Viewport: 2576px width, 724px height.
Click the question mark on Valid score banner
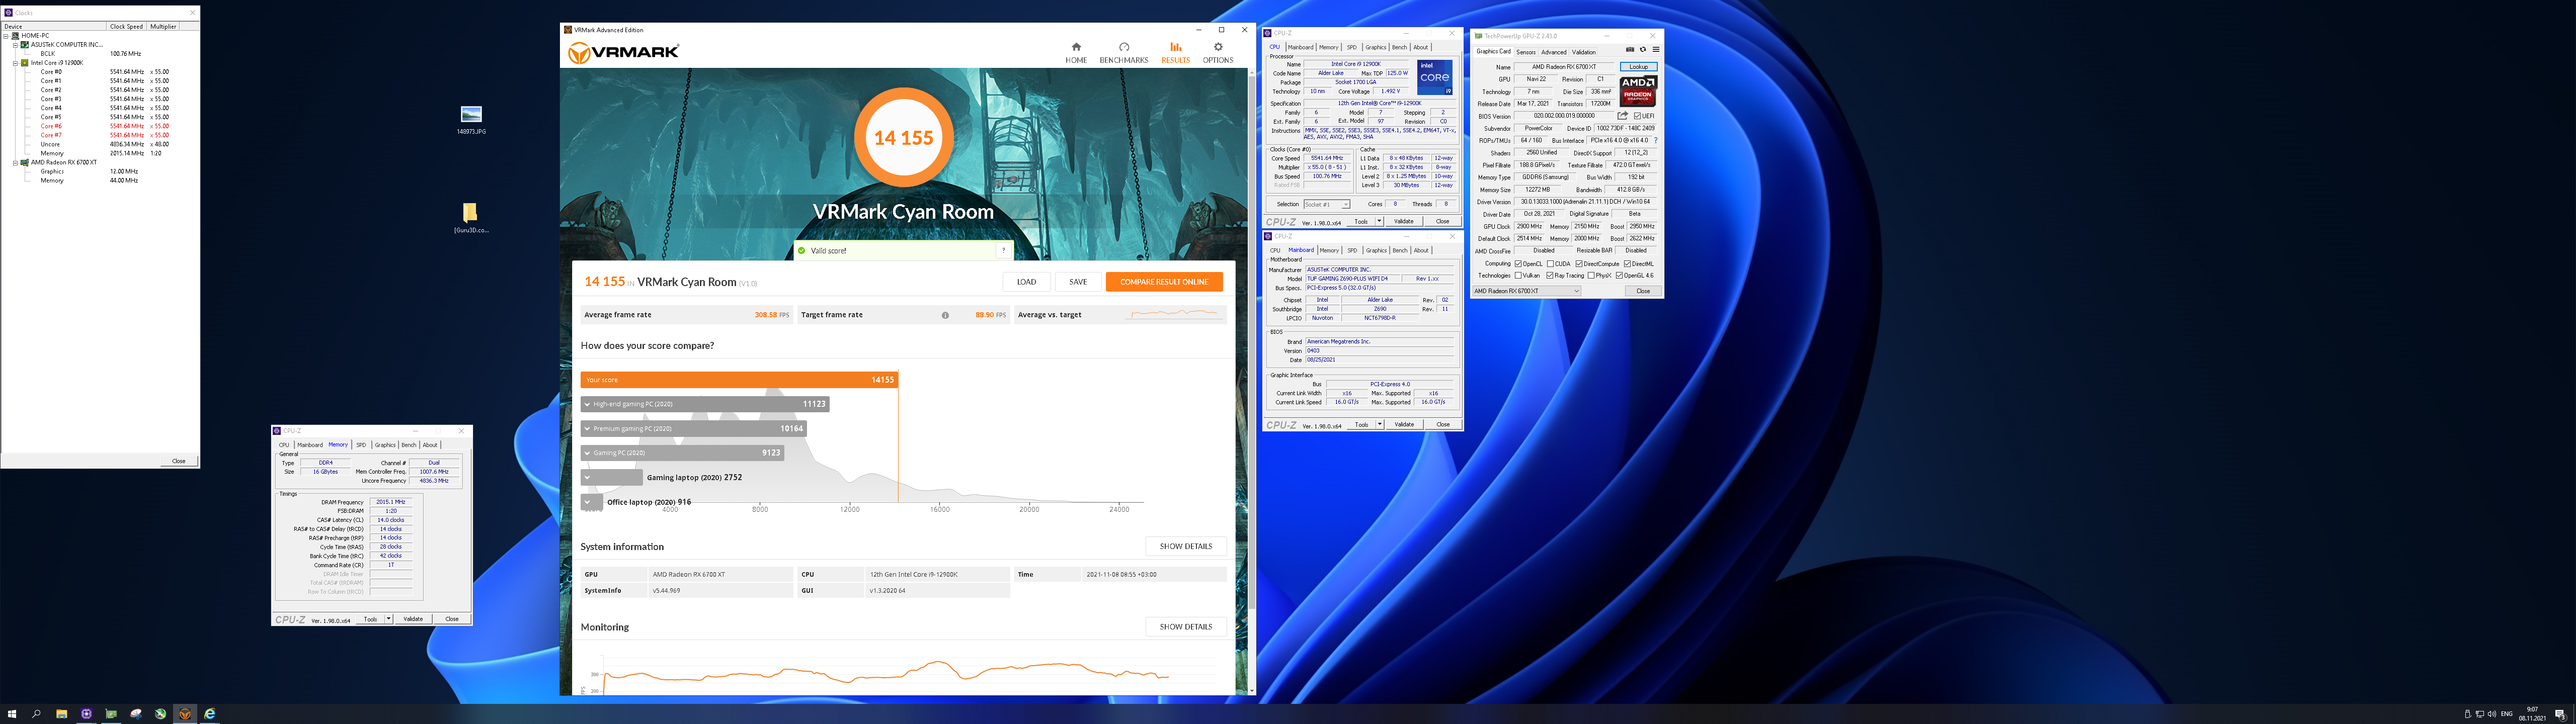pyautogui.click(x=1003, y=251)
